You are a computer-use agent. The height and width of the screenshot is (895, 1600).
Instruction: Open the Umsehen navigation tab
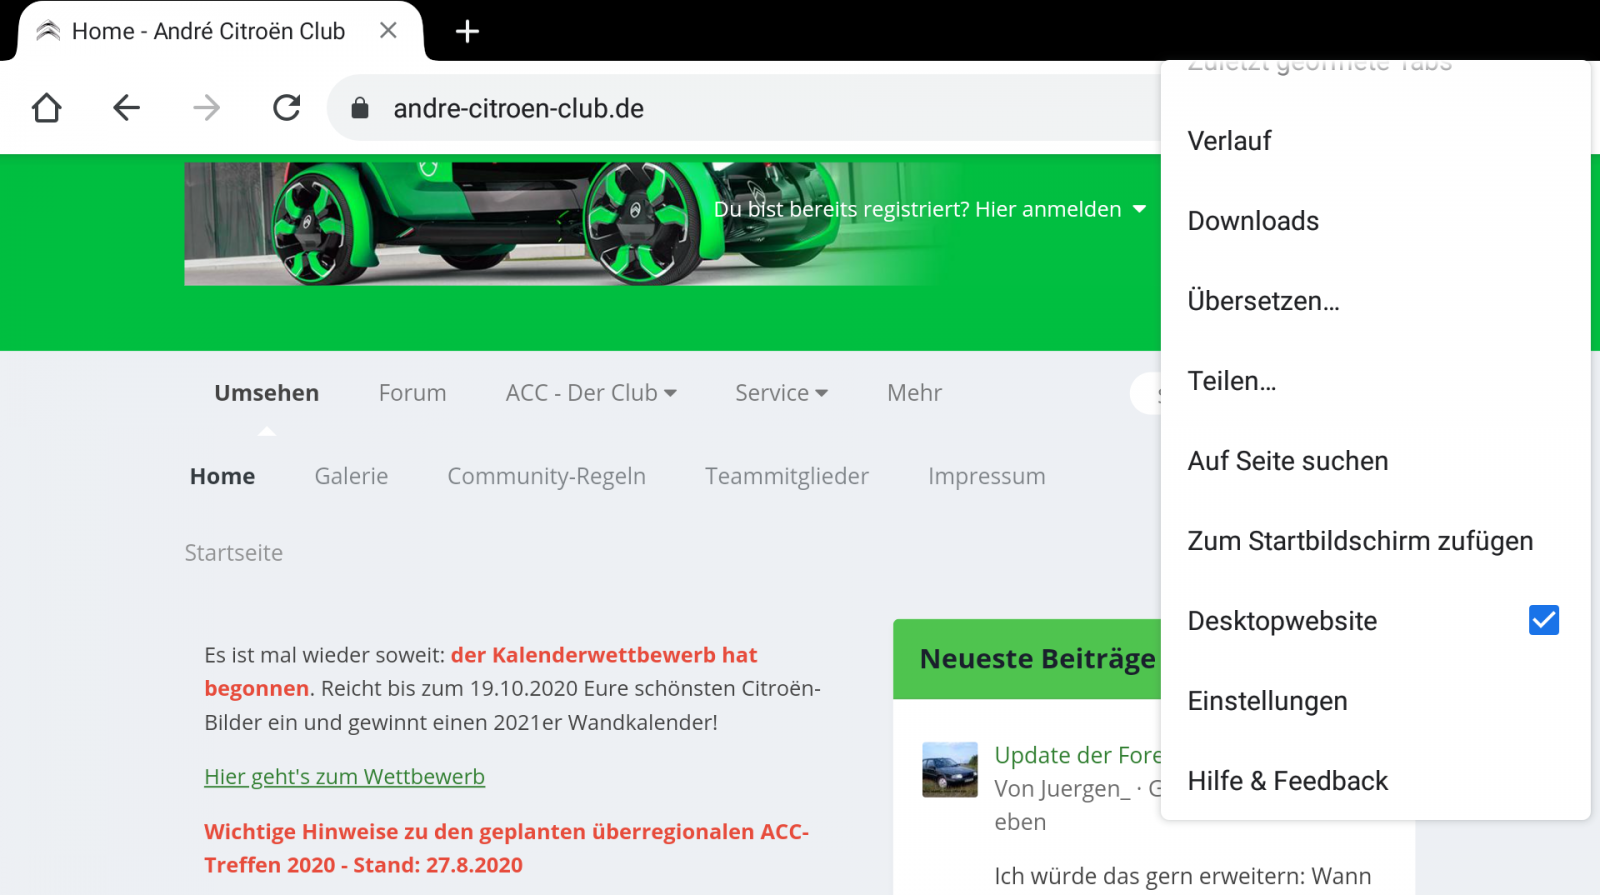coord(266,393)
